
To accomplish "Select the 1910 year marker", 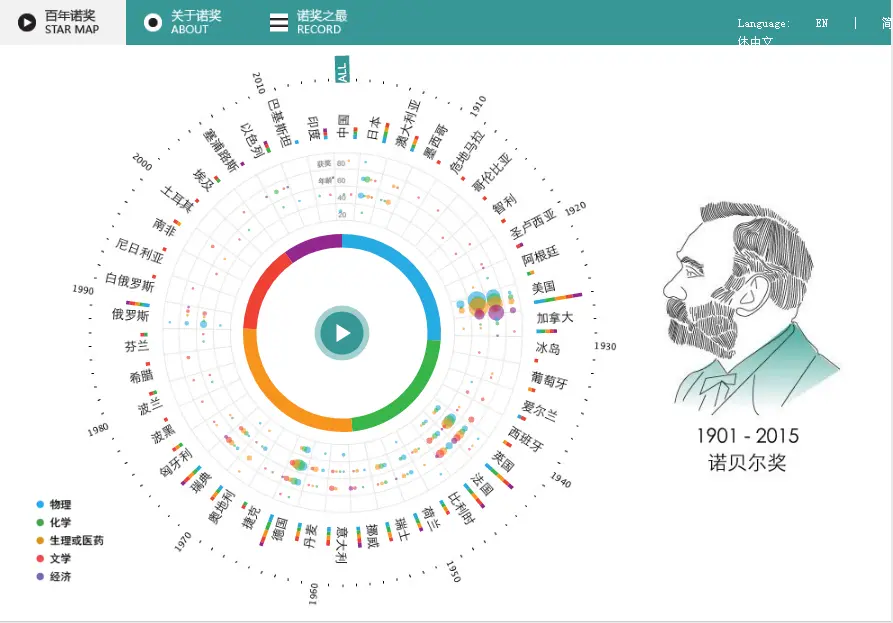I will [x=478, y=106].
